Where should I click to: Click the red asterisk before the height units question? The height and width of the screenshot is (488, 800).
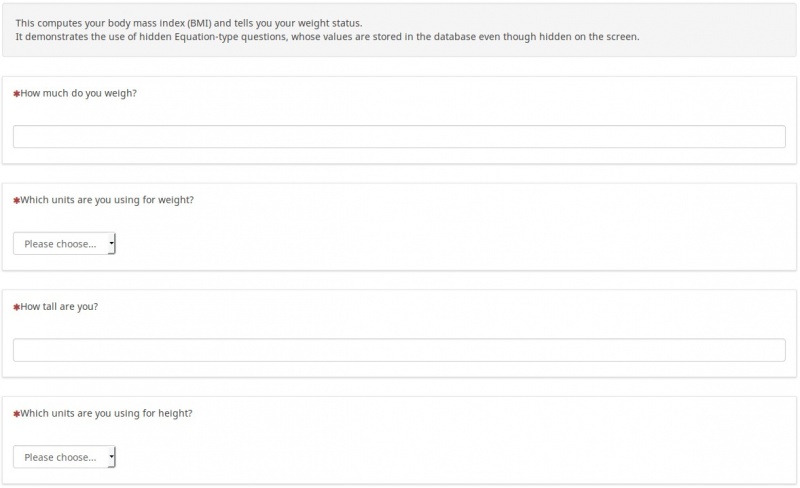coord(16,414)
